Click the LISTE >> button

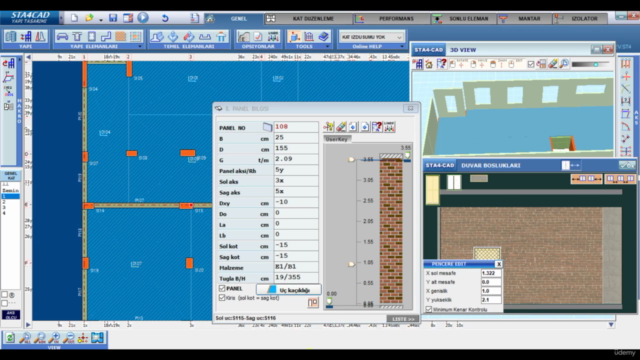coord(403,319)
